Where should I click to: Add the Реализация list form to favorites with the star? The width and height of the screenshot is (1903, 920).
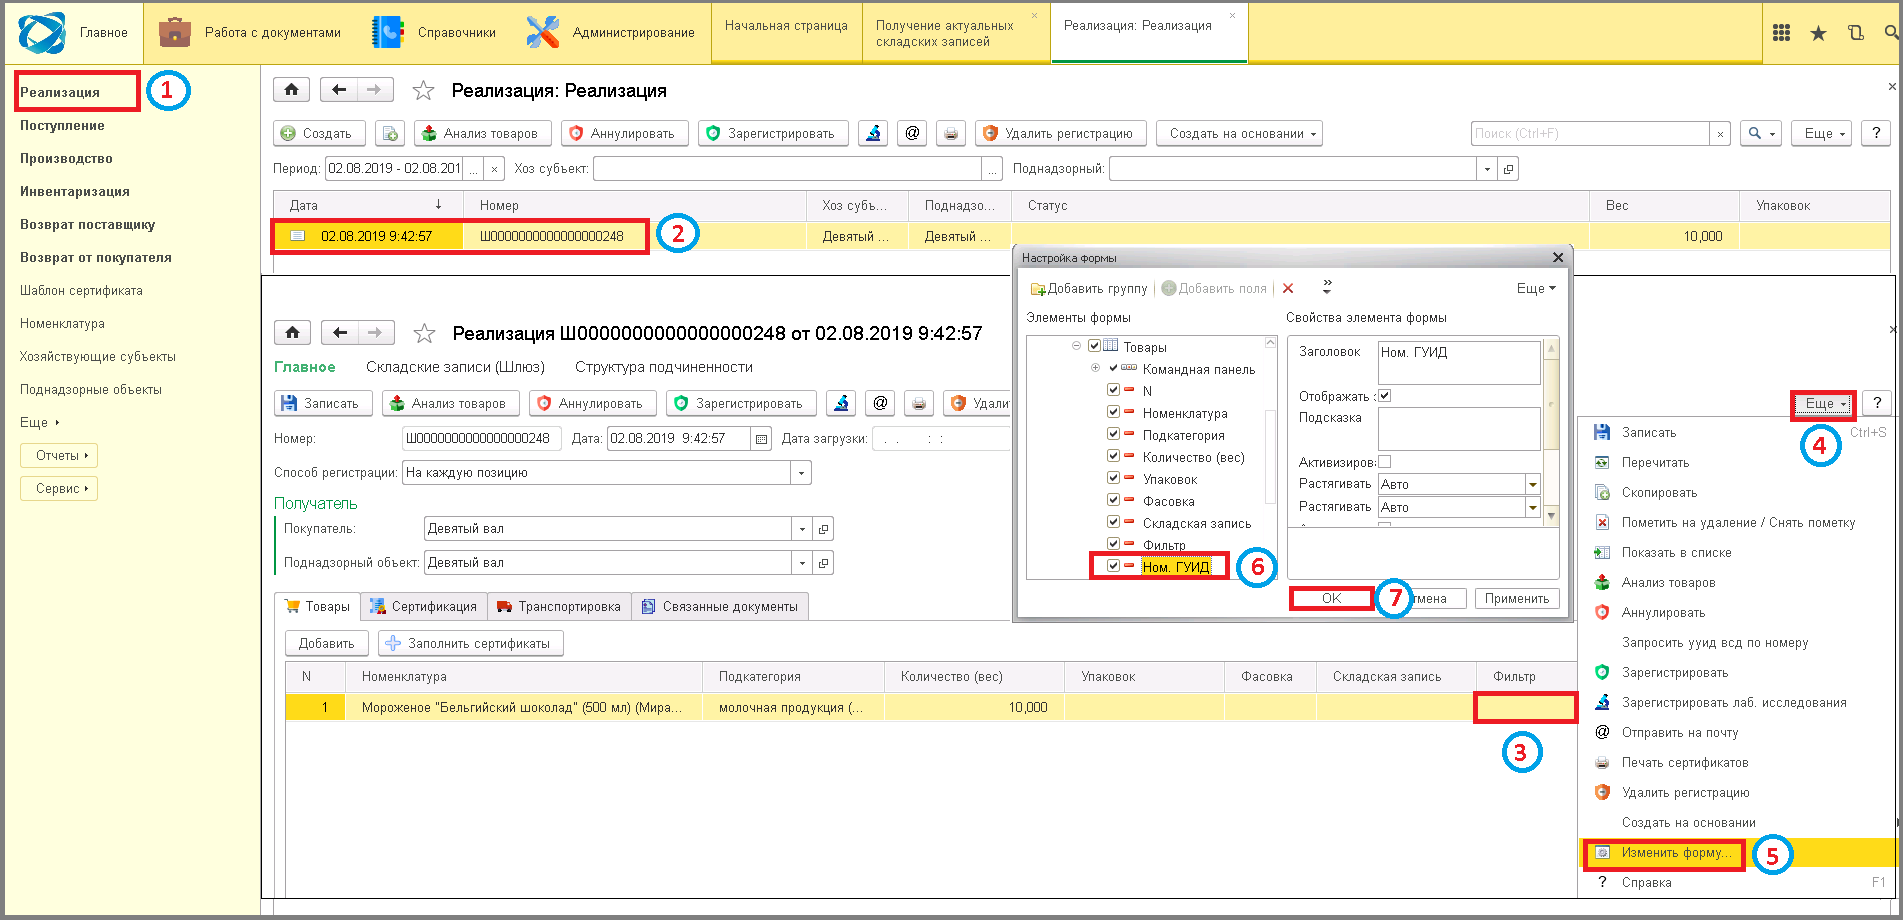[x=423, y=91]
